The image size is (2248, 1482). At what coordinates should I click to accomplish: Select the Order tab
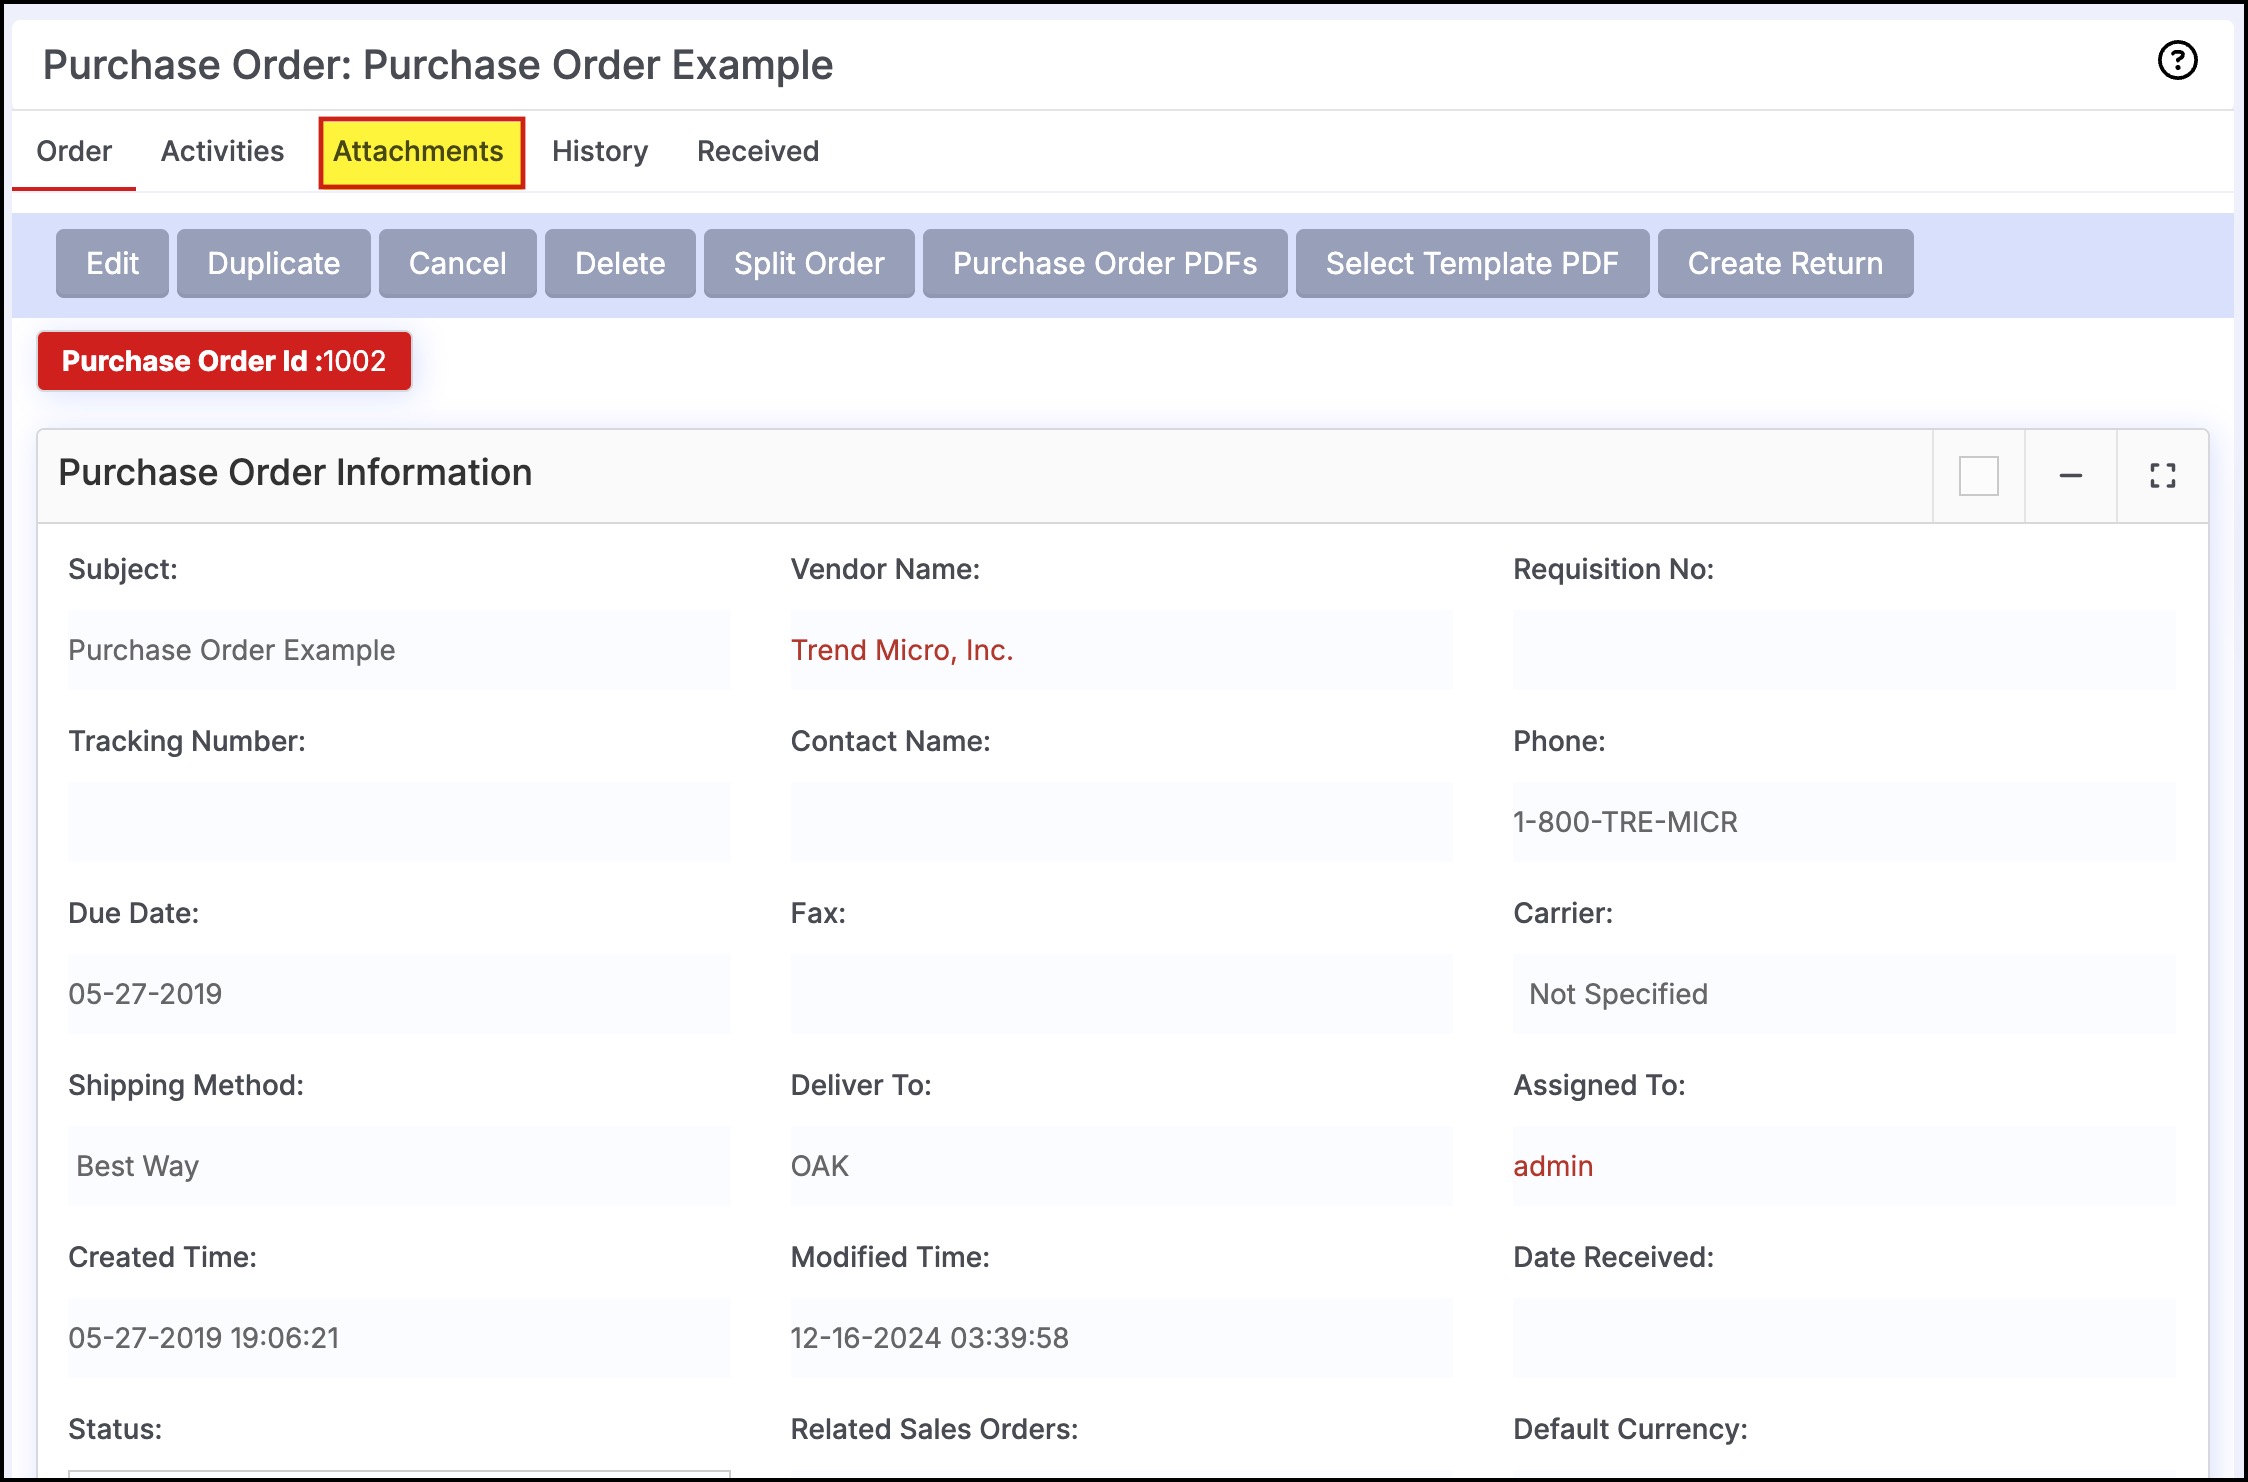click(x=74, y=152)
